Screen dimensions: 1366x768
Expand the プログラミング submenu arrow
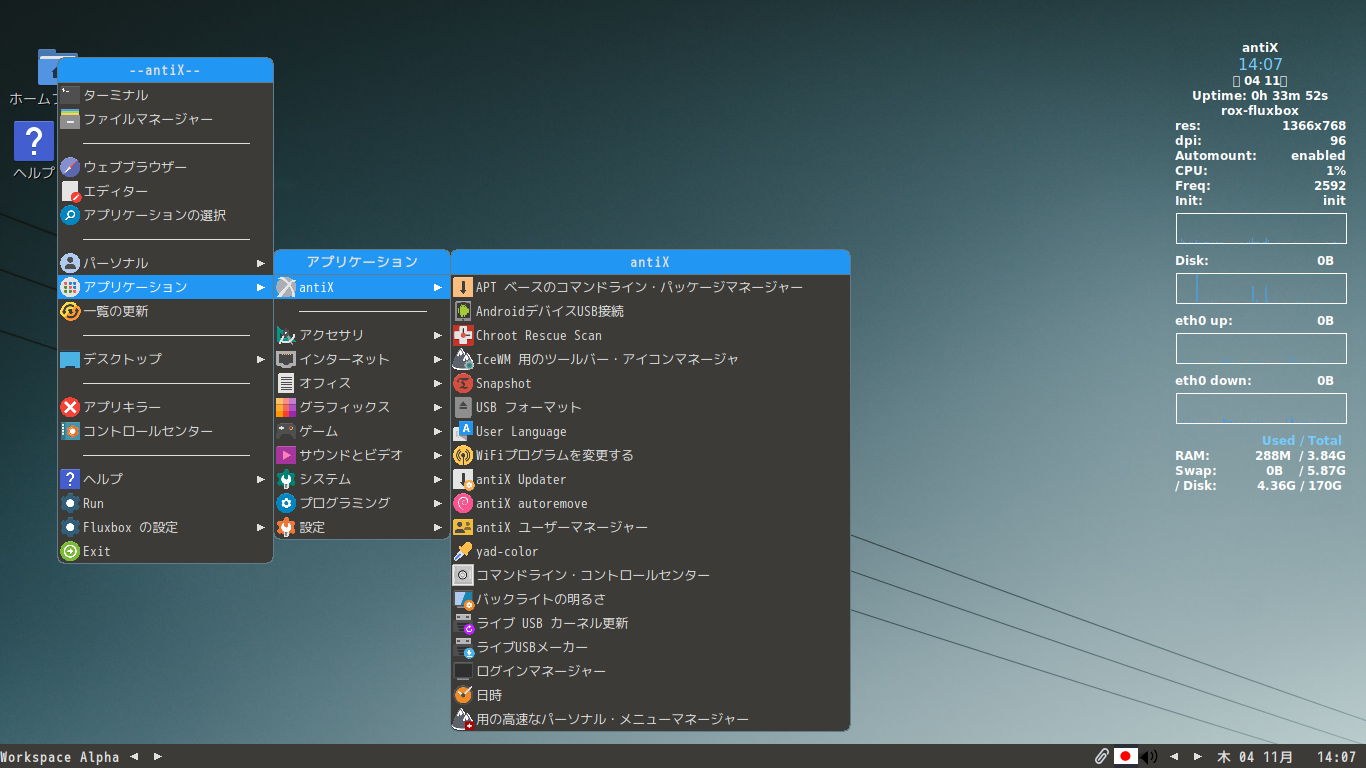437,503
